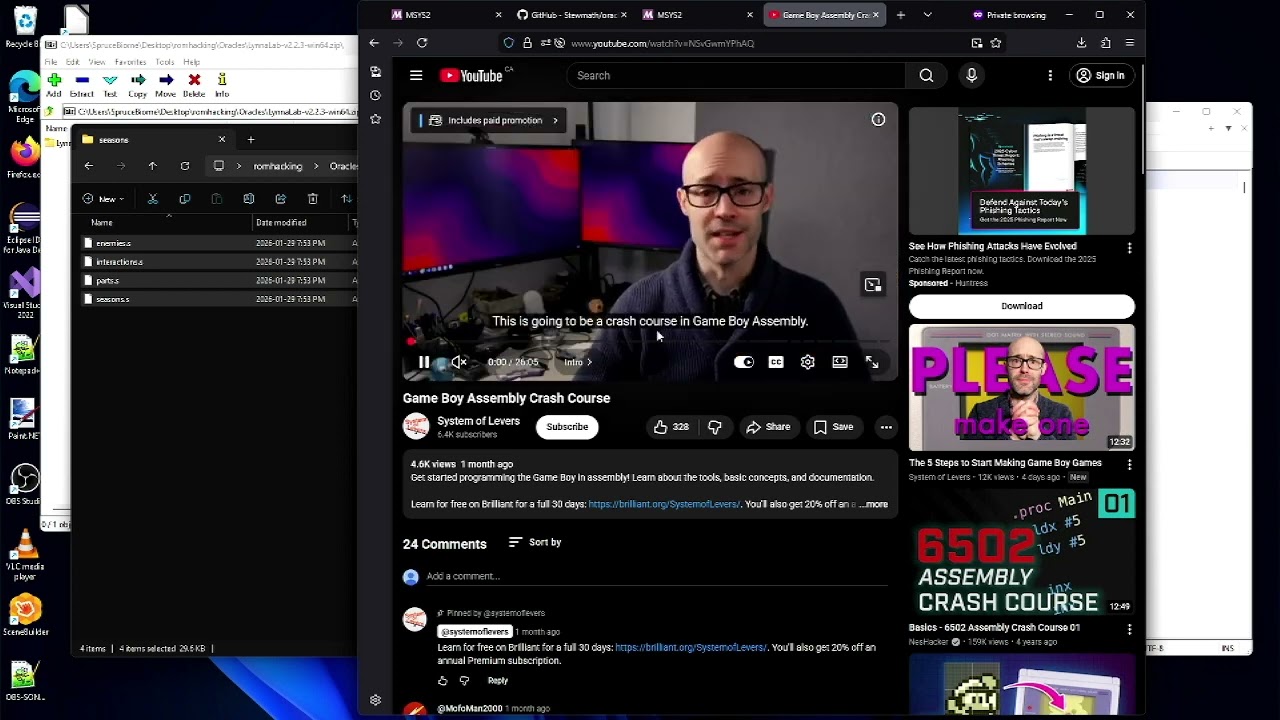Image resolution: width=1280 pixels, height=720 pixels.
Task: Like the video showing 328 likes
Action: click(x=671, y=427)
